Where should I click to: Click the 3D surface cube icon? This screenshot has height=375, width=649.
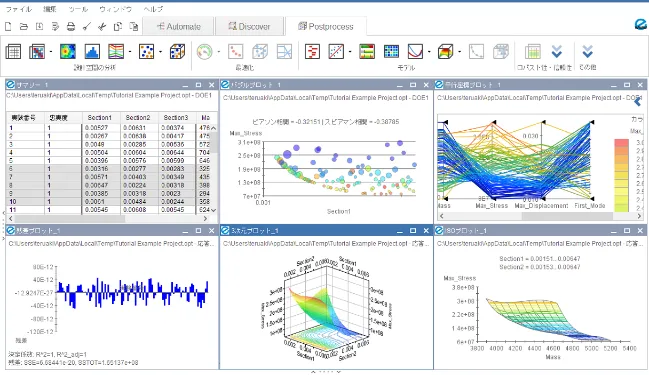click(x=446, y=52)
